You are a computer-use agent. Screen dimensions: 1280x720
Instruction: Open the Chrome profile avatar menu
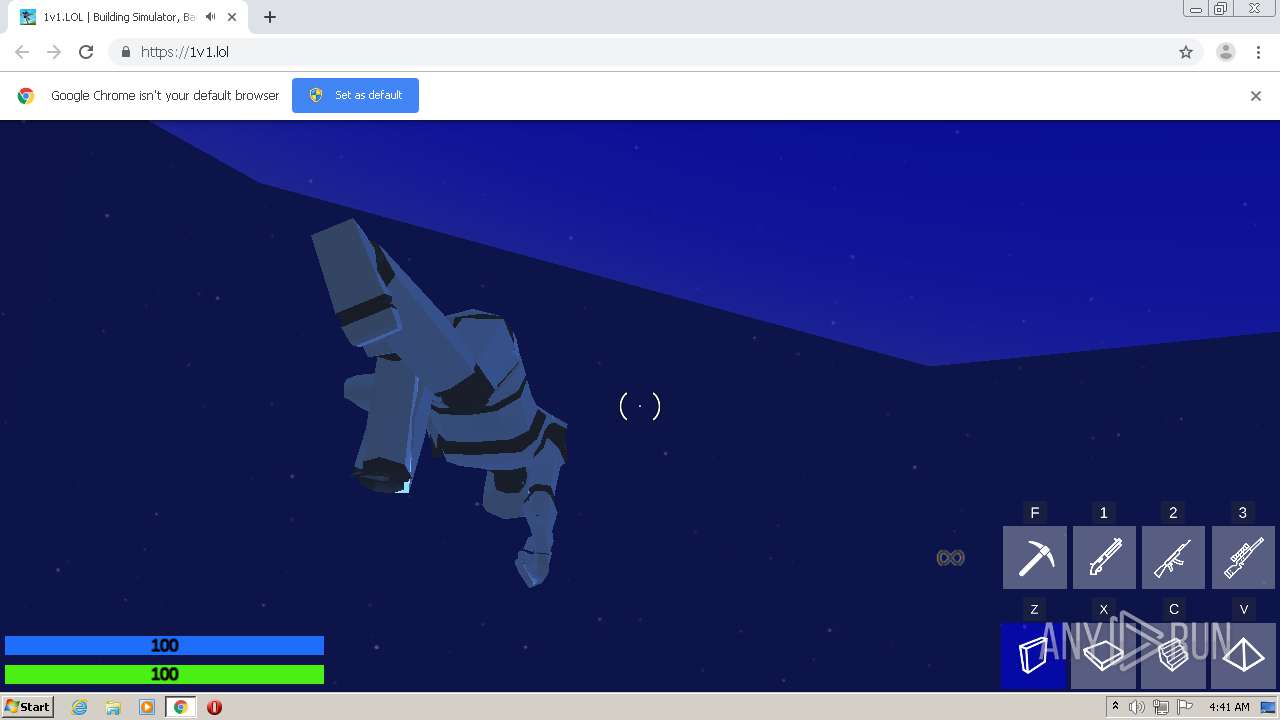1226,52
